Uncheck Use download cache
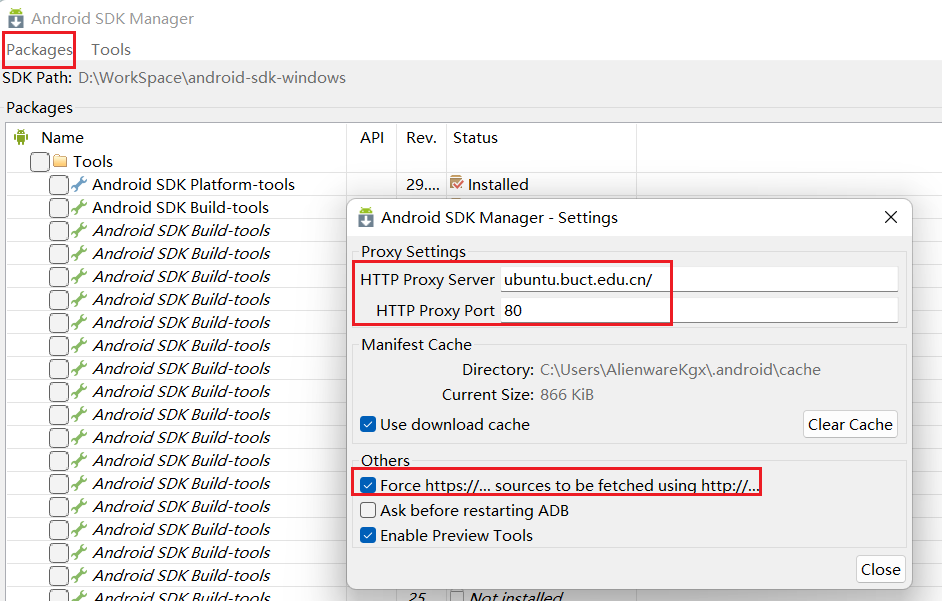942x601 pixels. click(368, 424)
